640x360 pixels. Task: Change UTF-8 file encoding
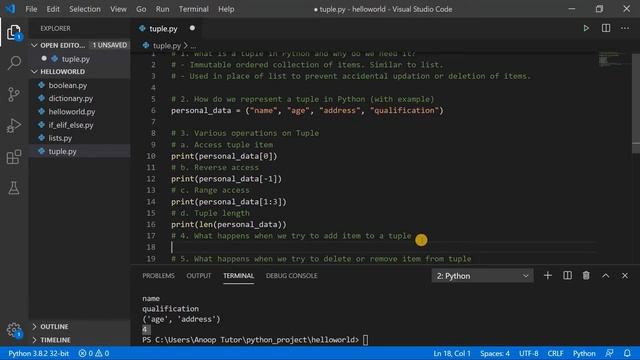click(529, 353)
